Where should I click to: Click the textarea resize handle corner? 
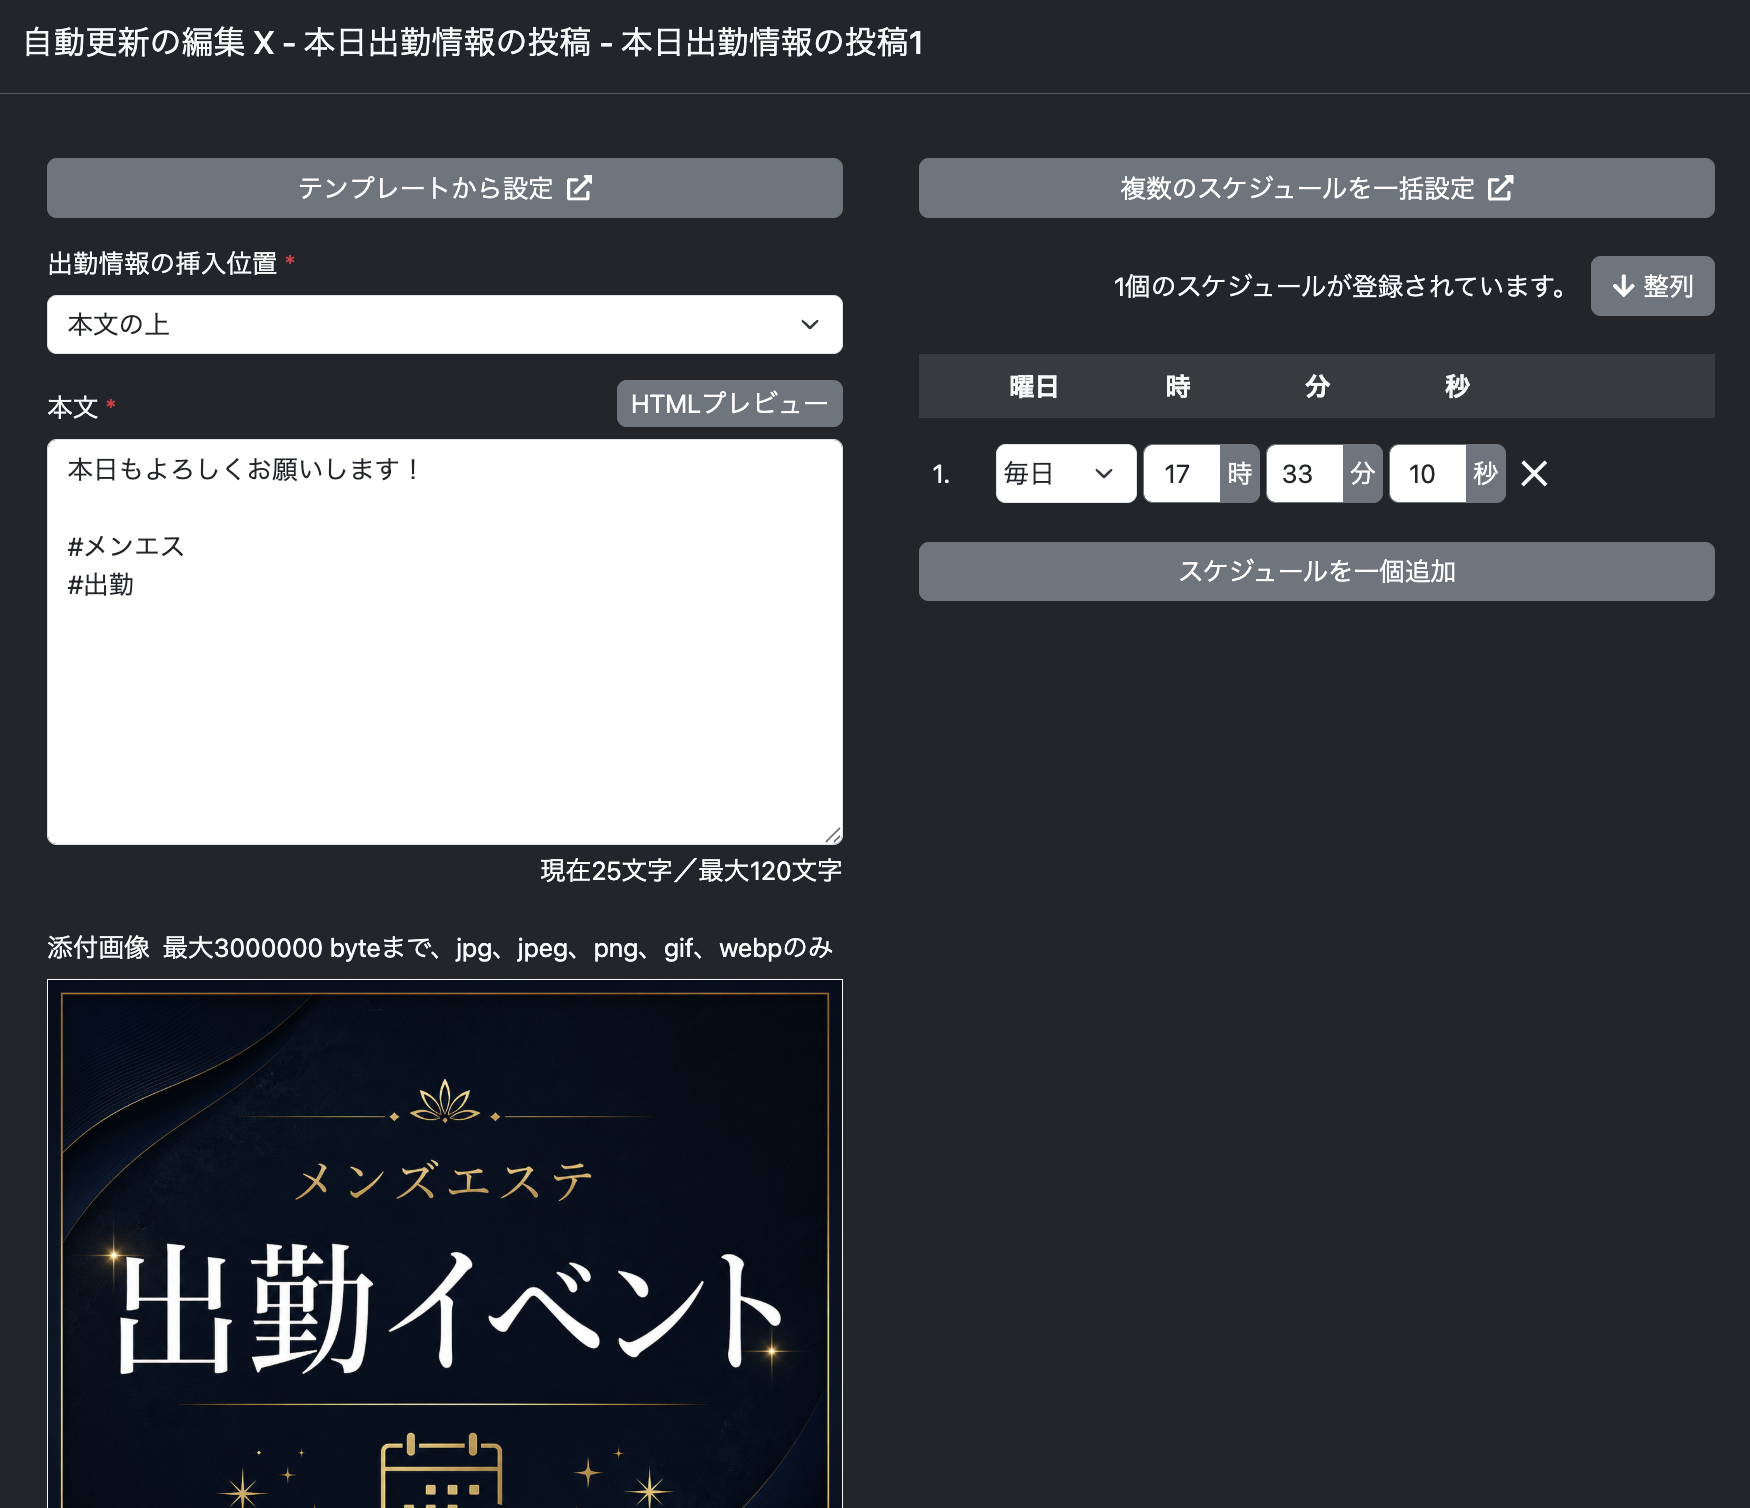point(833,835)
